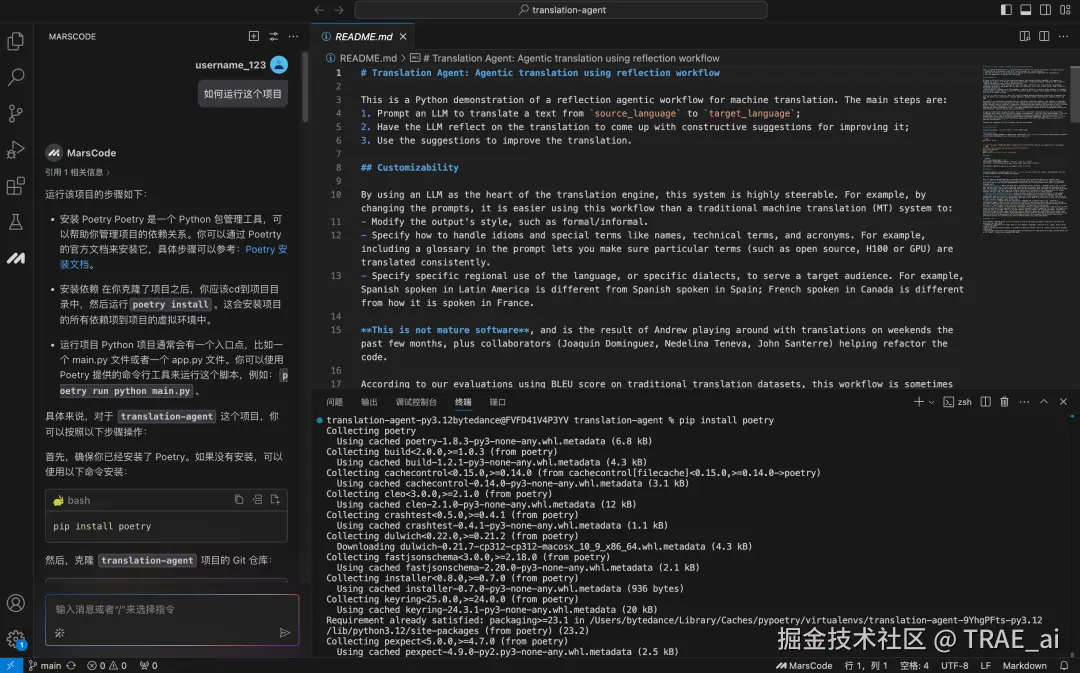Open the Search view in activity bar
The image size is (1080, 673).
[x=15, y=76]
